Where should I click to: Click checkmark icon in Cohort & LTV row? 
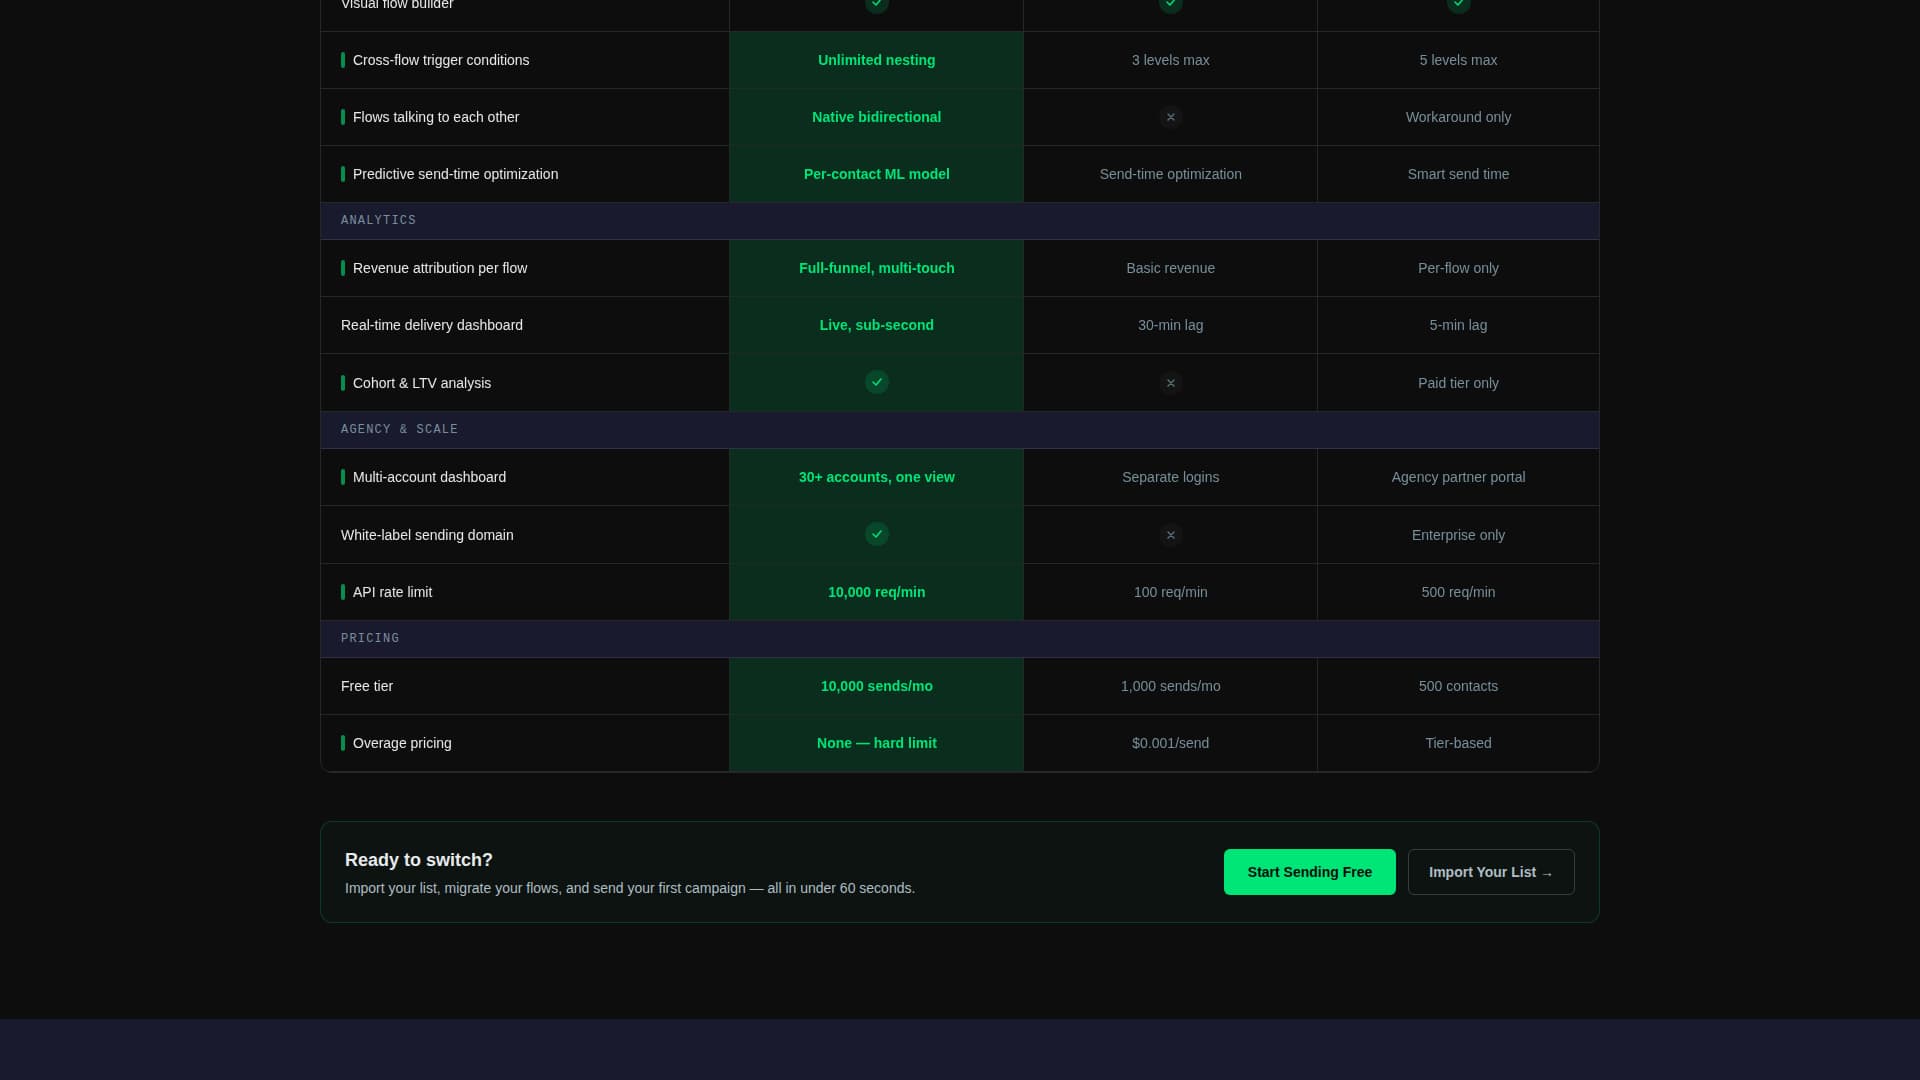click(876, 382)
